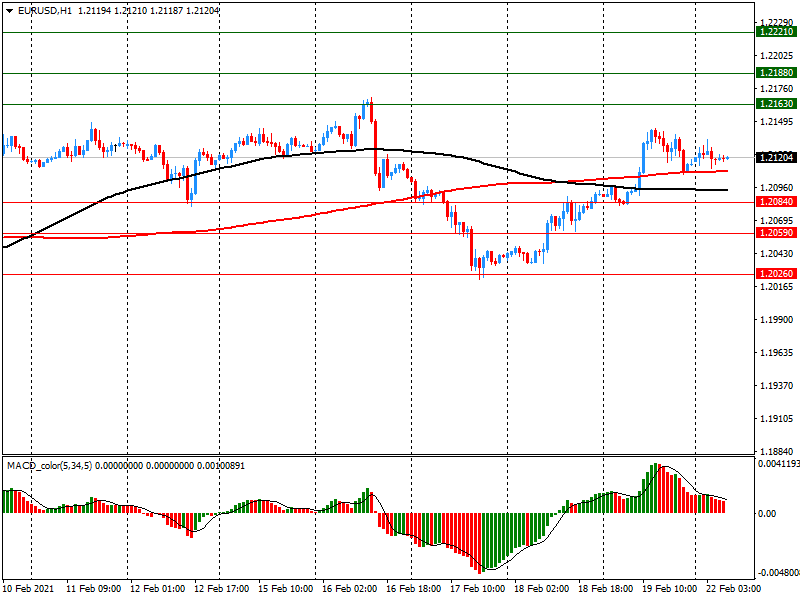The height and width of the screenshot is (600, 800).
Task: Click the triangle arrow beside EURUSD,H1
Action: (x=9, y=10)
